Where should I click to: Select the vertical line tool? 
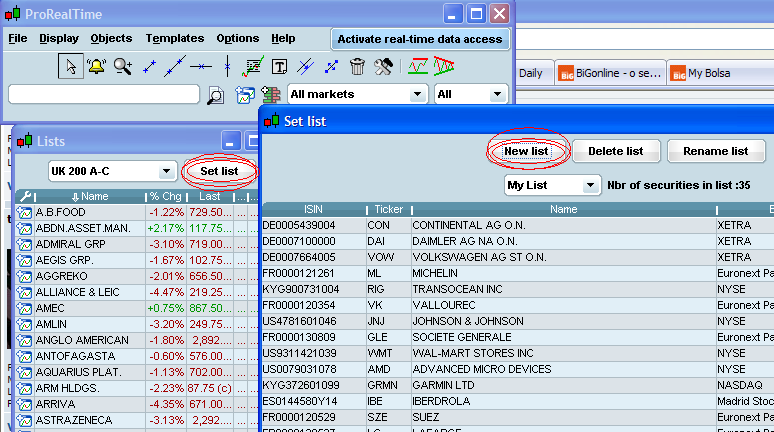click(227, 66)
